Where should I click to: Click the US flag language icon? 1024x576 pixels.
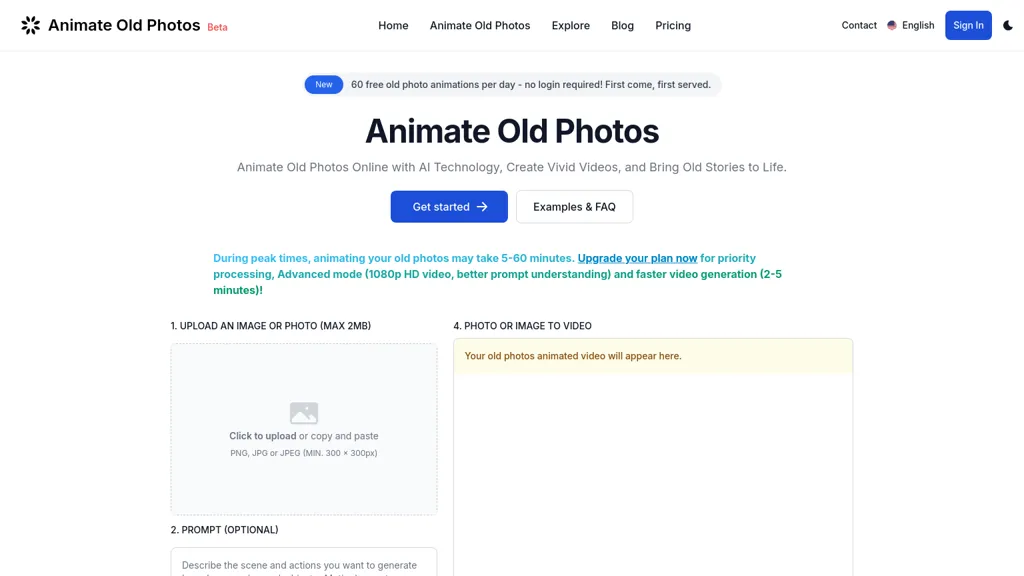pos(892,25)
